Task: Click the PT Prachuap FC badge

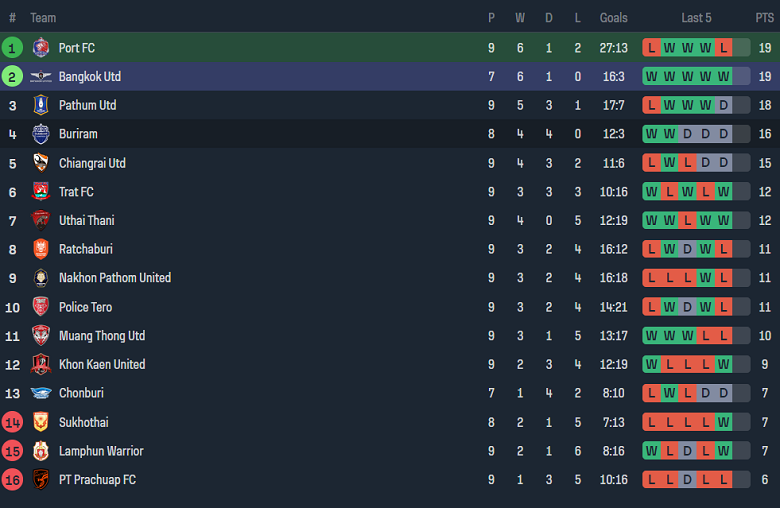Action: click(x=41, y=480)
